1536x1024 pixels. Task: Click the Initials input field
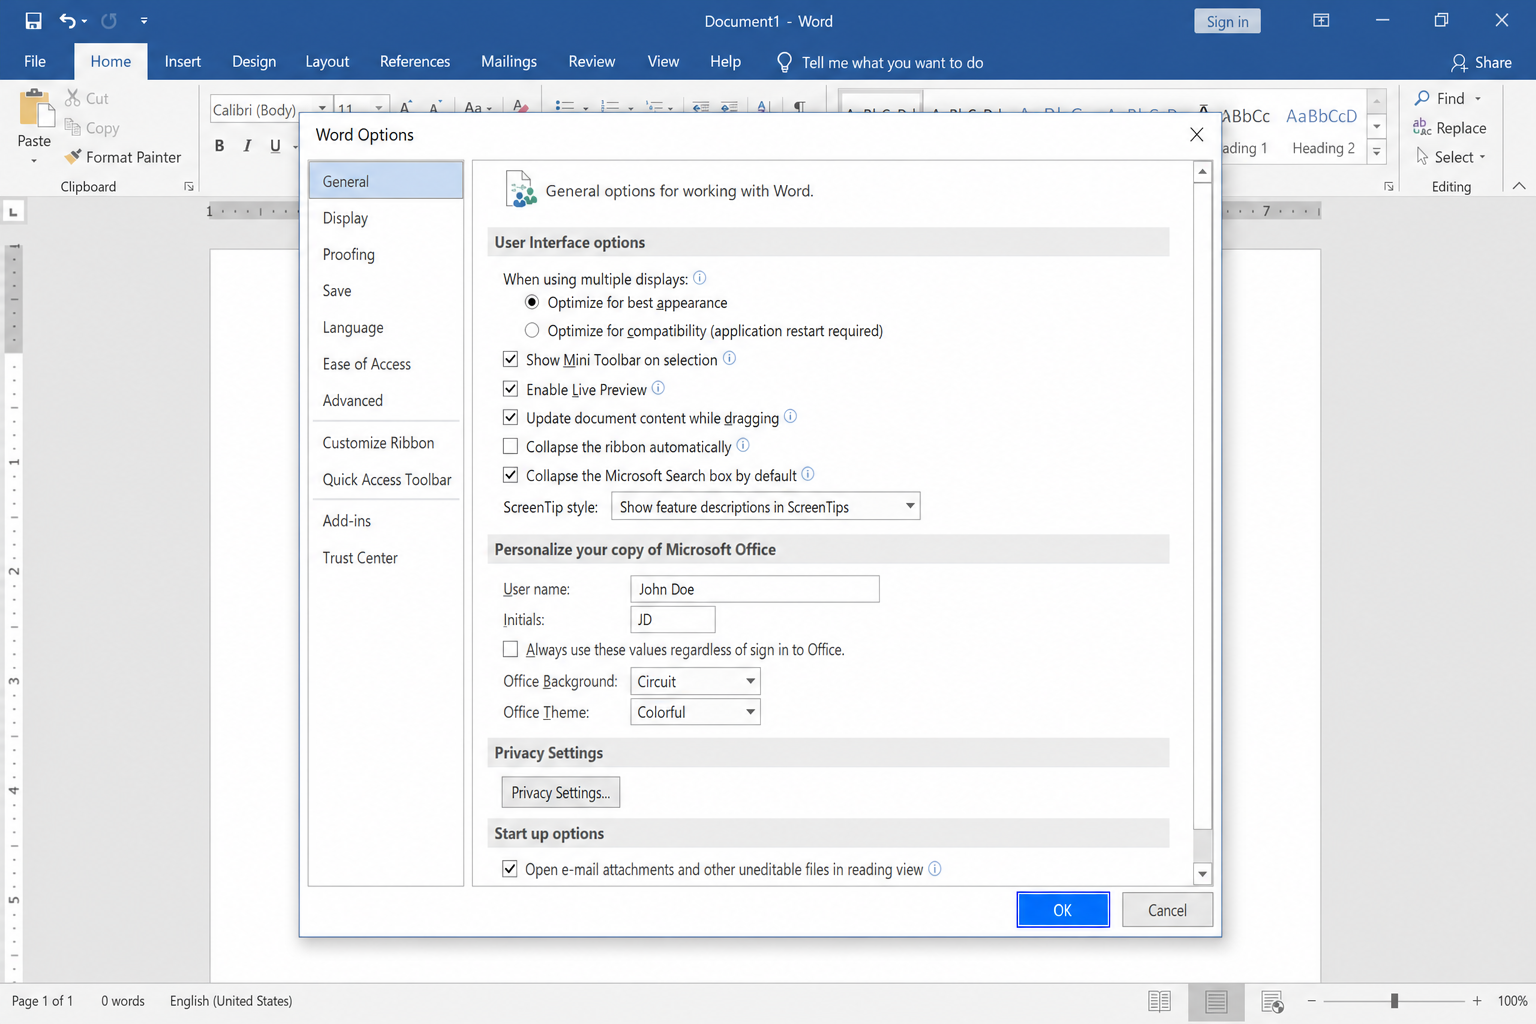tap(673, 619)
